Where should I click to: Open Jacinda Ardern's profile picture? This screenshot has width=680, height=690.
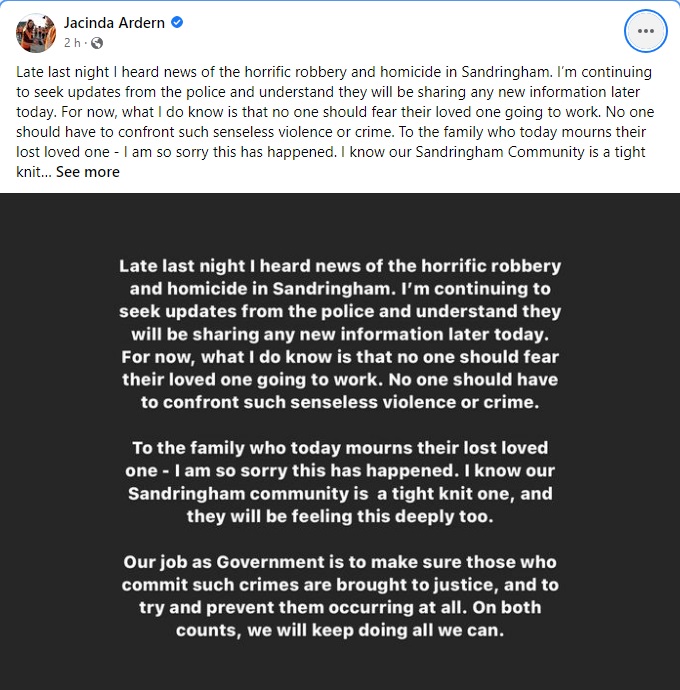tap(36, 33)
